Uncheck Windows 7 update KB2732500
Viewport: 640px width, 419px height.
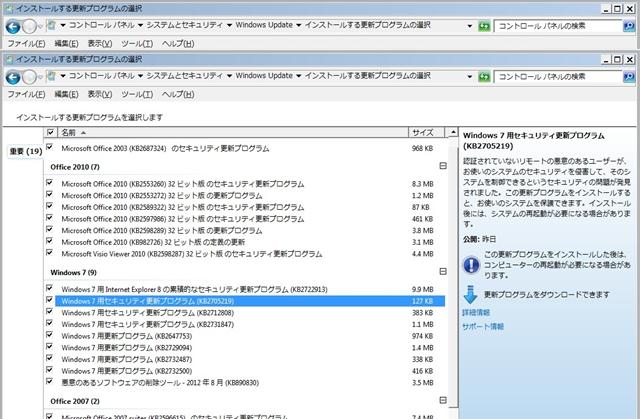(x=50, y=370)
